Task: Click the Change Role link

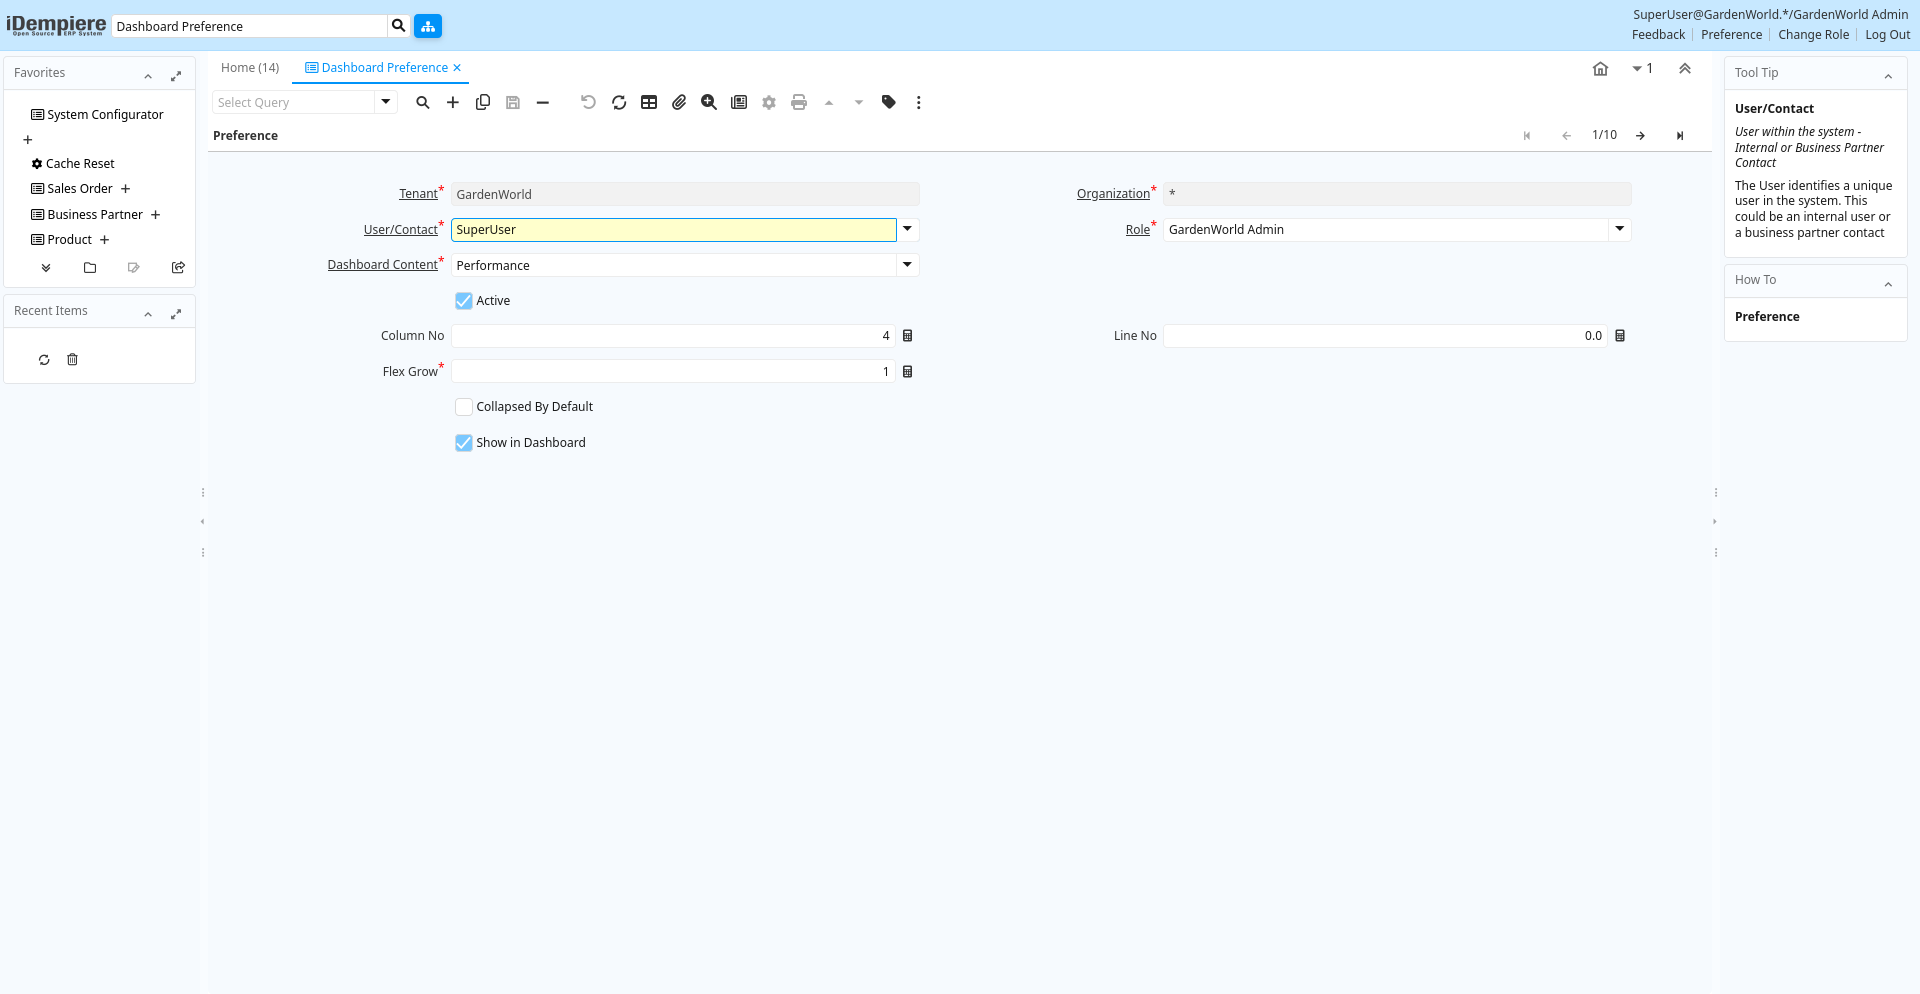Action: click(1813, 35)
